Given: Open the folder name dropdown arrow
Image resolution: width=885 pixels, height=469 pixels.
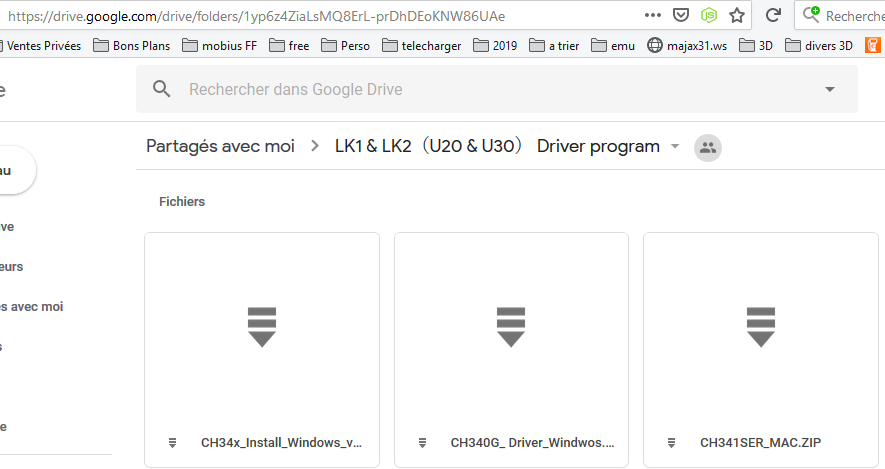Looking at the screenshot, I should point(674,146).
